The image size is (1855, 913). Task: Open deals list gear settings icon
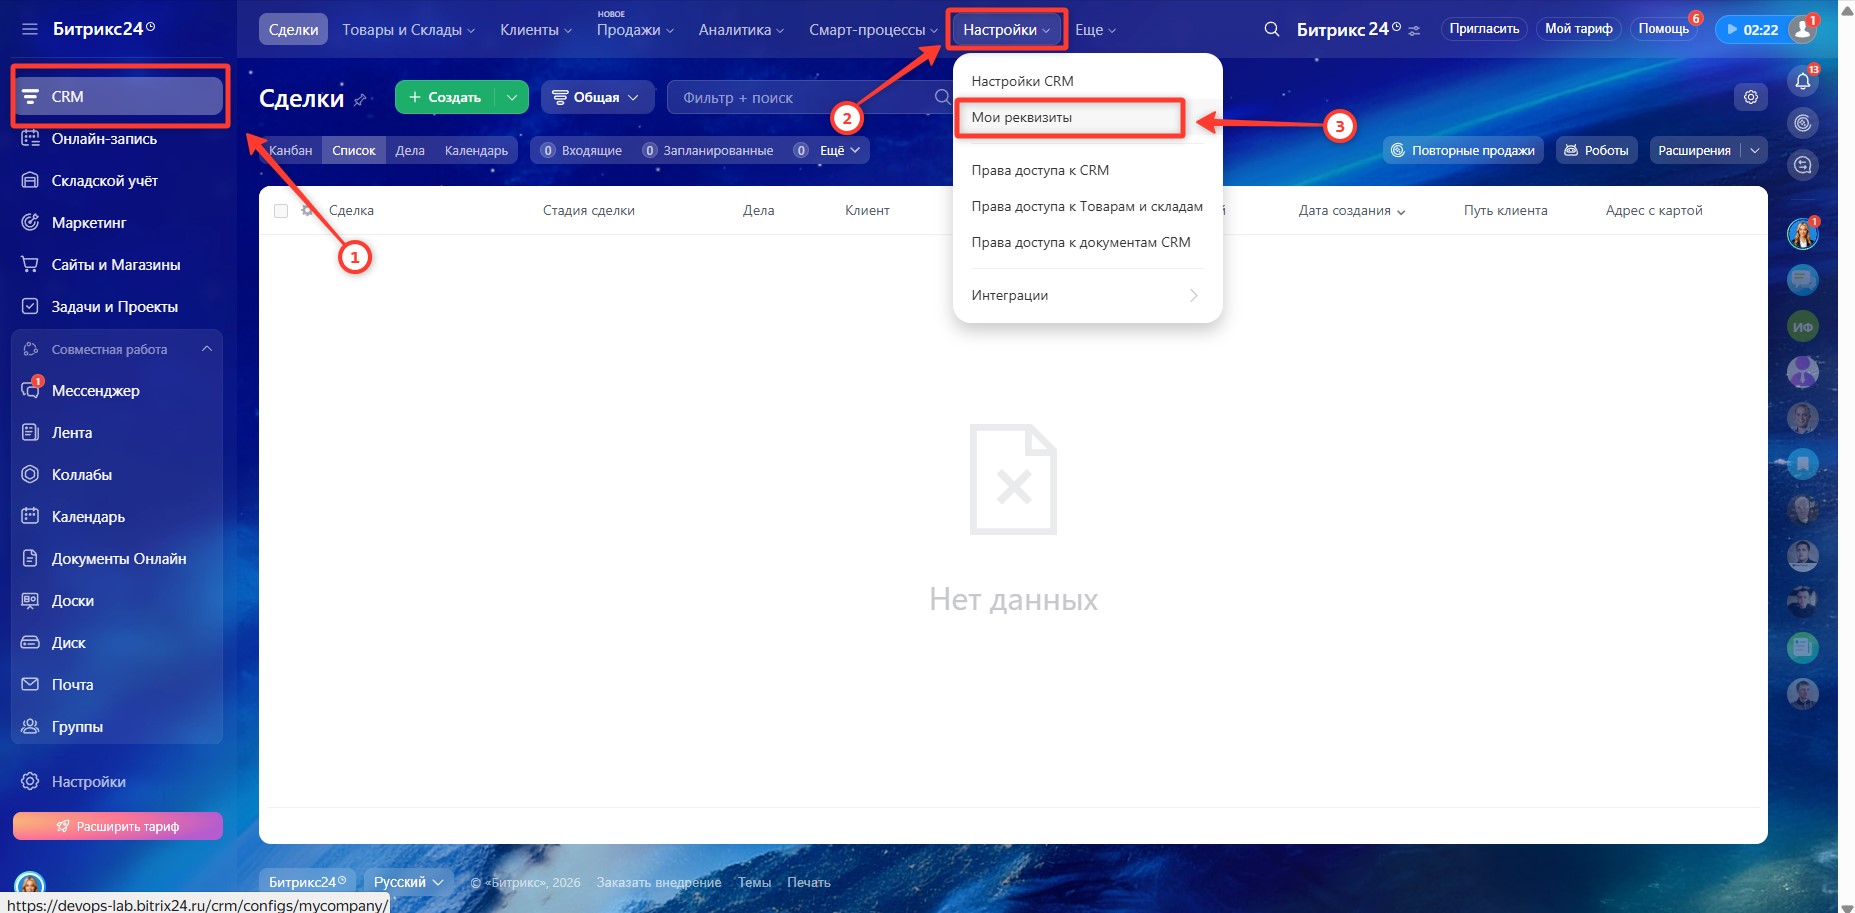[x=1750, y=97]
